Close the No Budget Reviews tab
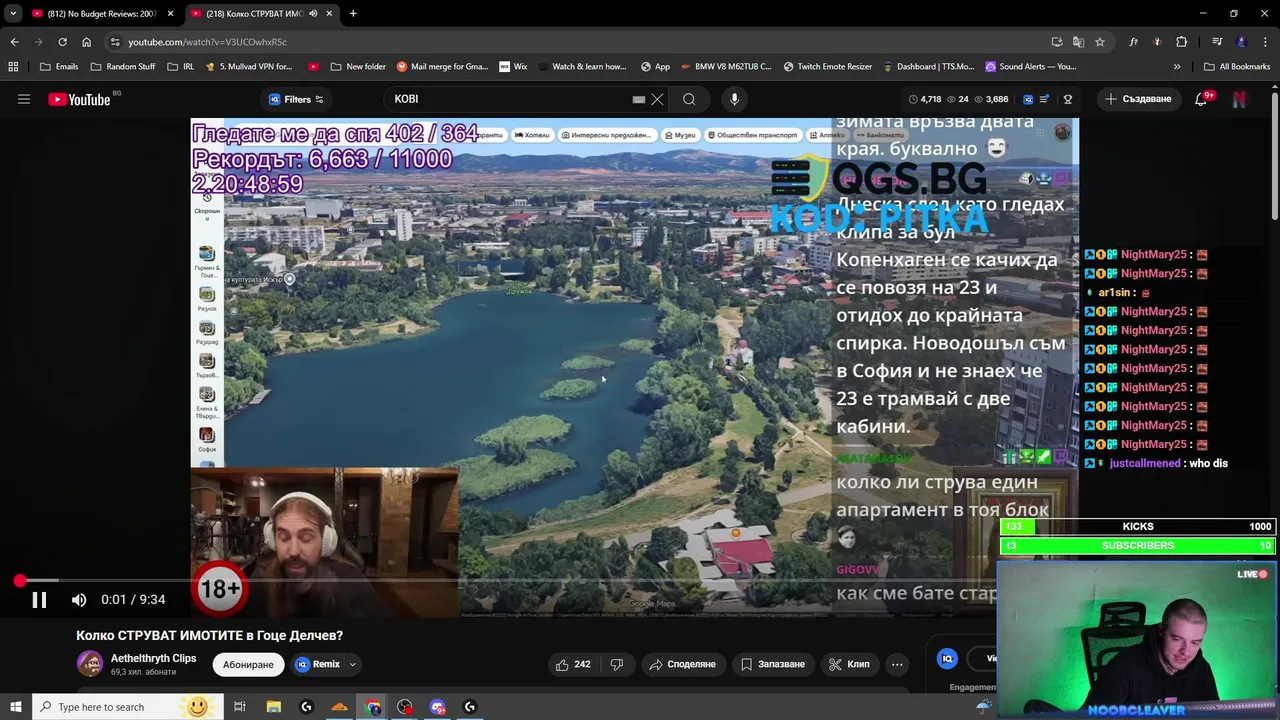 pyautogui.click(x=171, y=13)
